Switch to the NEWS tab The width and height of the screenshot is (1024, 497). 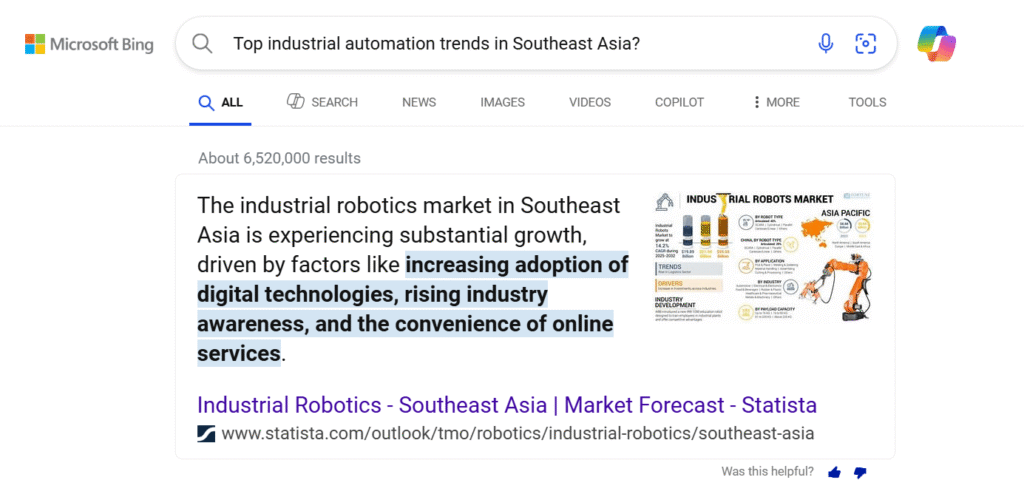(419, 103)
